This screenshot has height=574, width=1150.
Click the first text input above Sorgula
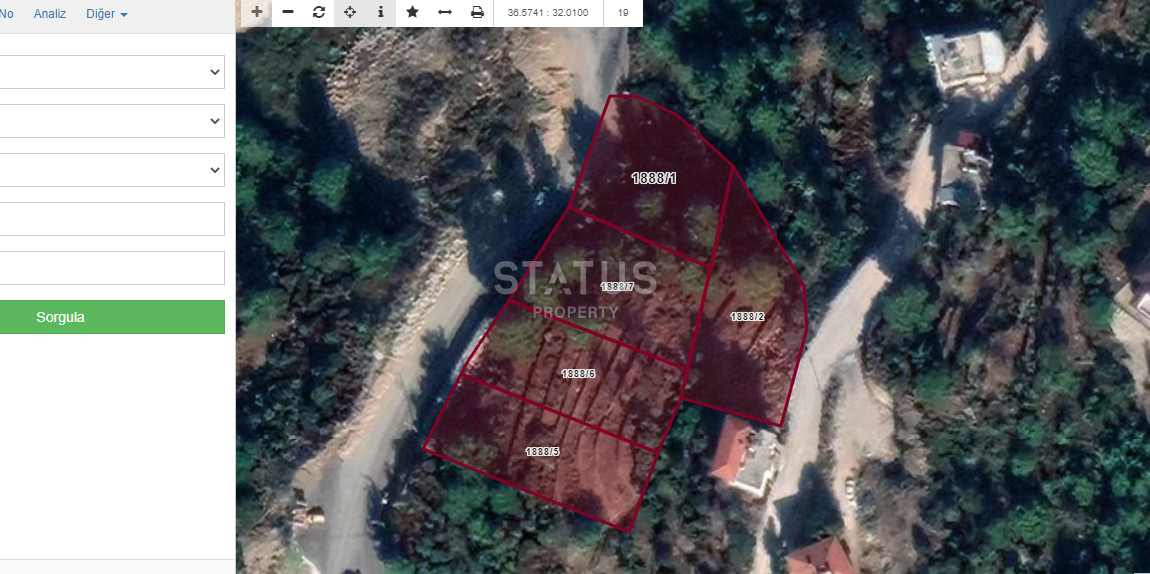112,219
